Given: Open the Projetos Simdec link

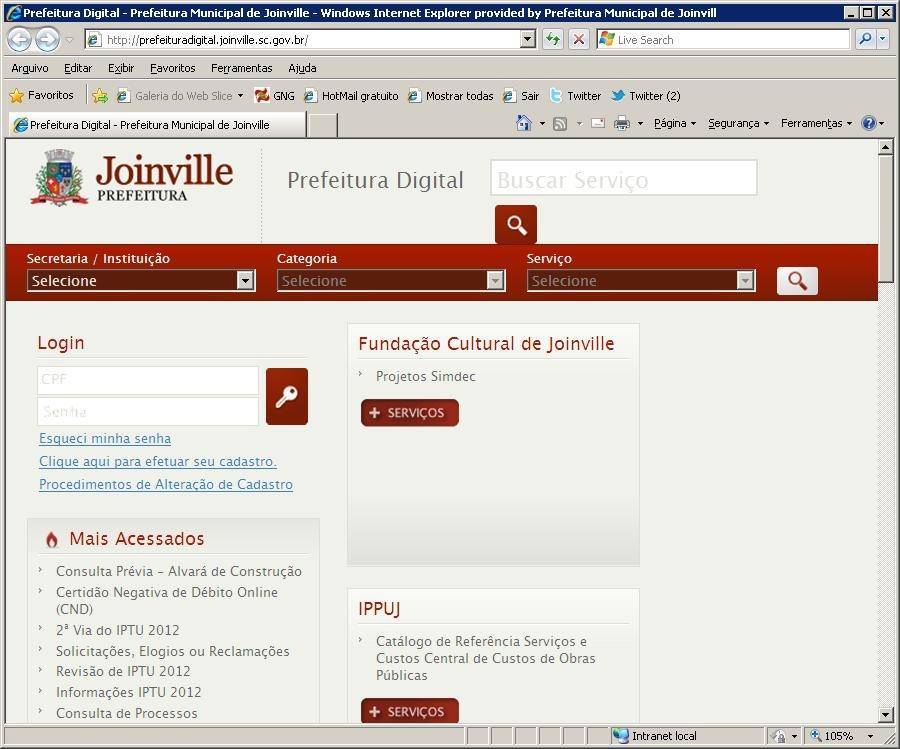Looking at the screenshot, I should pos(425,377).
